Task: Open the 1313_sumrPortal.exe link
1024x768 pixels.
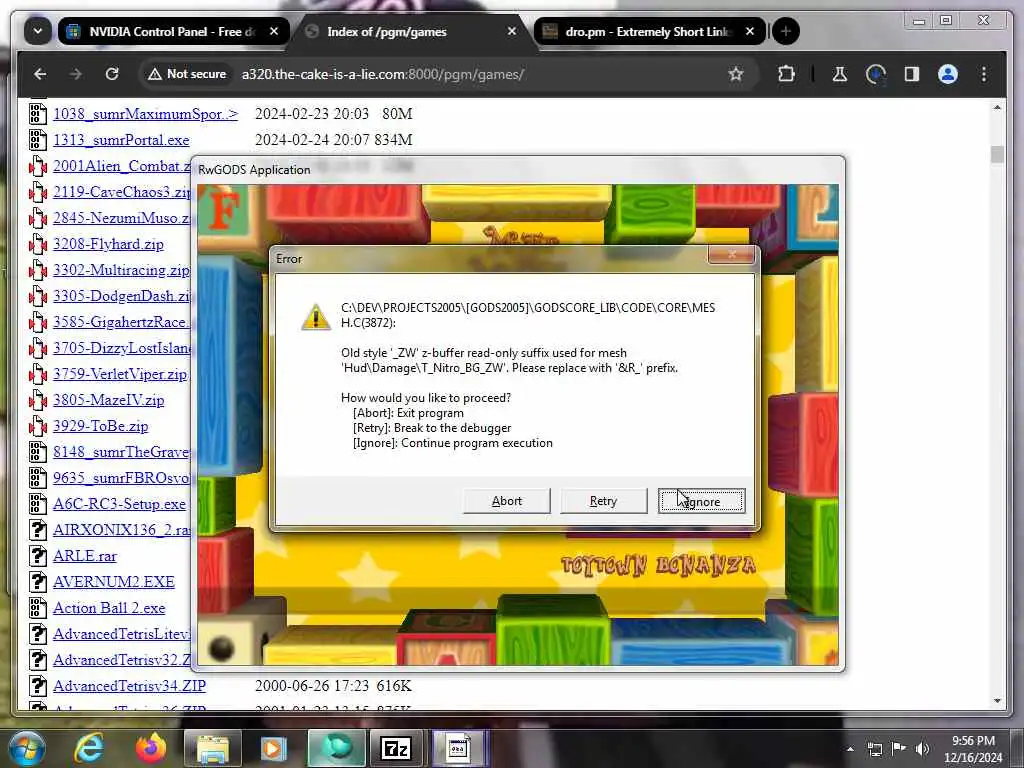Action: pos(121,140)
